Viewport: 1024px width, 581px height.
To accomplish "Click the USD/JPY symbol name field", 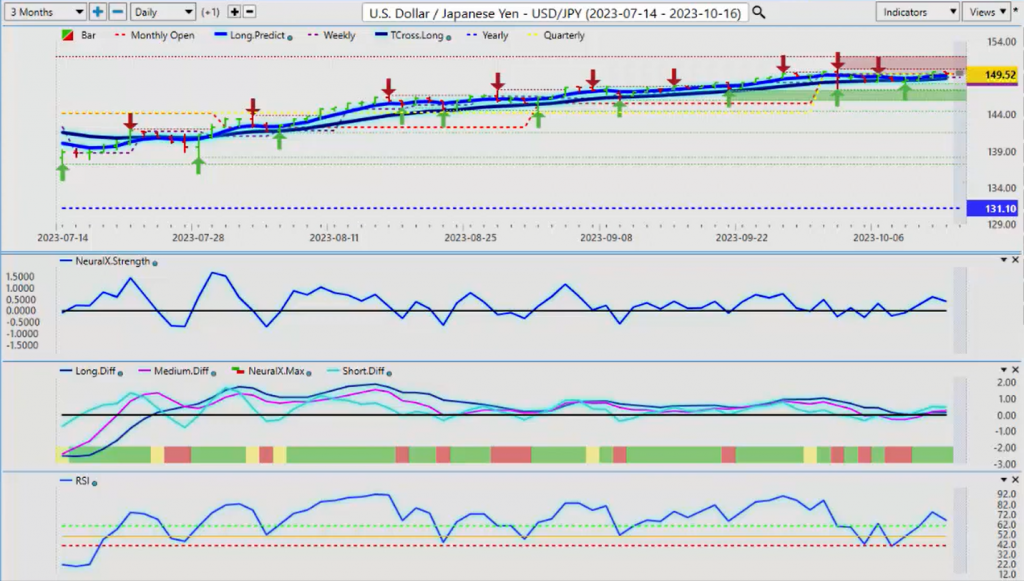I will 555,12.
